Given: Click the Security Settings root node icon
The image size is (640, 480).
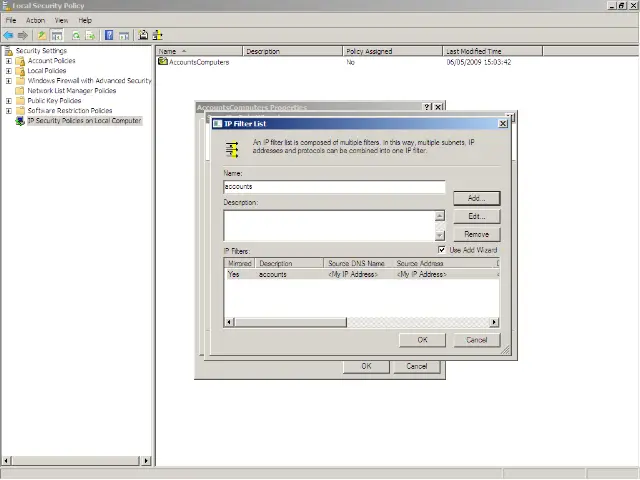Looking at the screenshot, I should 9,51.
